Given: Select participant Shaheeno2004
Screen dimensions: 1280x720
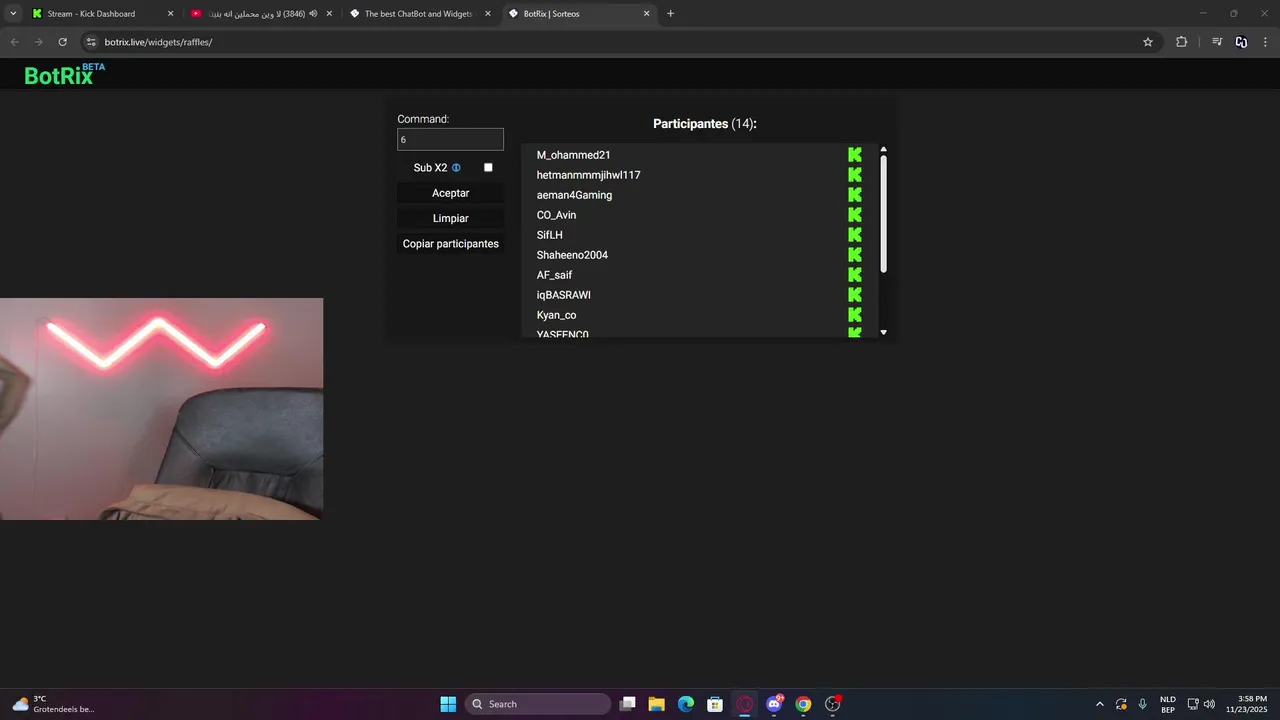Looking at the screenshot, I should pos(572,255).
